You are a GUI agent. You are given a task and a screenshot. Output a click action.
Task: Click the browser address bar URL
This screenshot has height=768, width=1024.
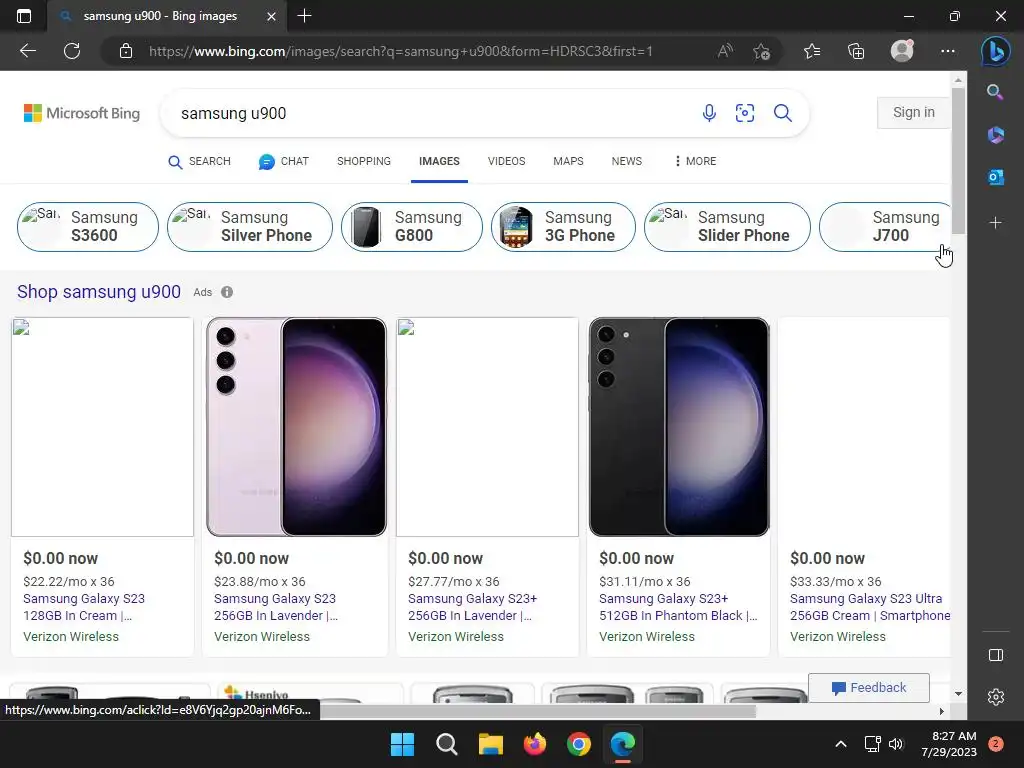tap(400, 51)
